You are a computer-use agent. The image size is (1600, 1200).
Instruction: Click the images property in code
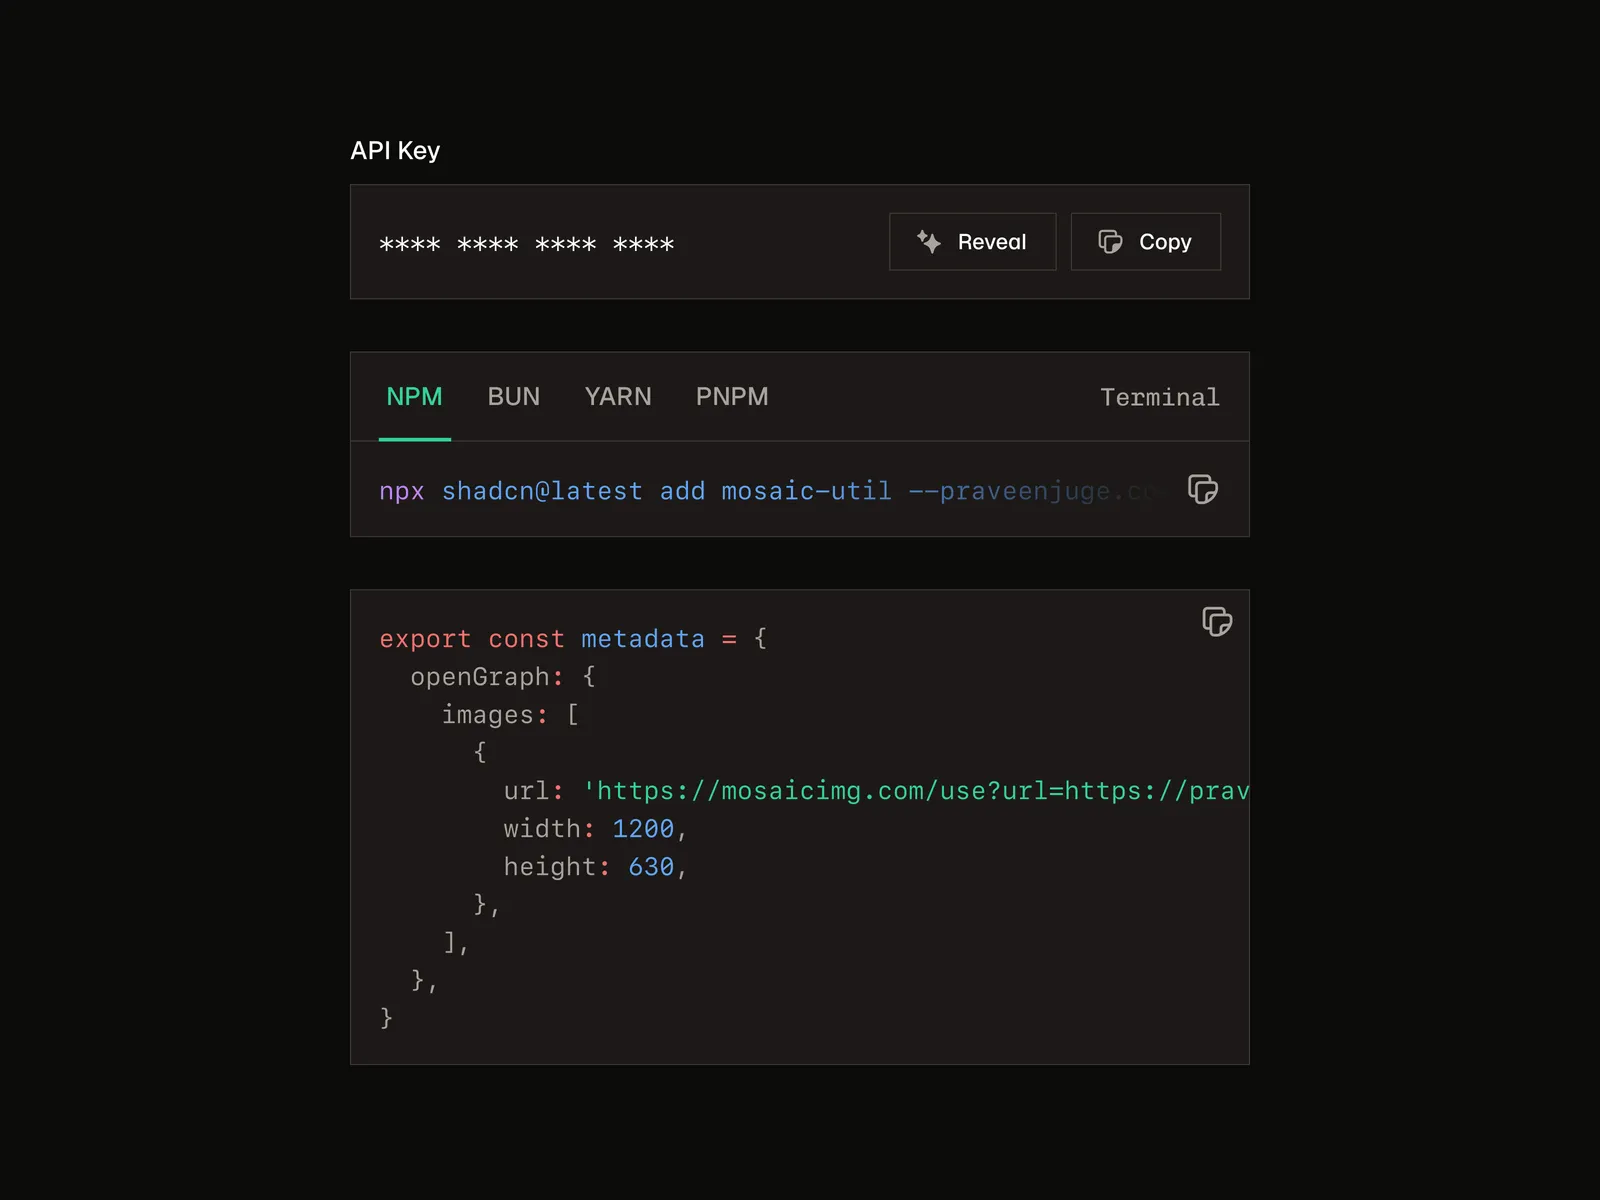(488, 715)
